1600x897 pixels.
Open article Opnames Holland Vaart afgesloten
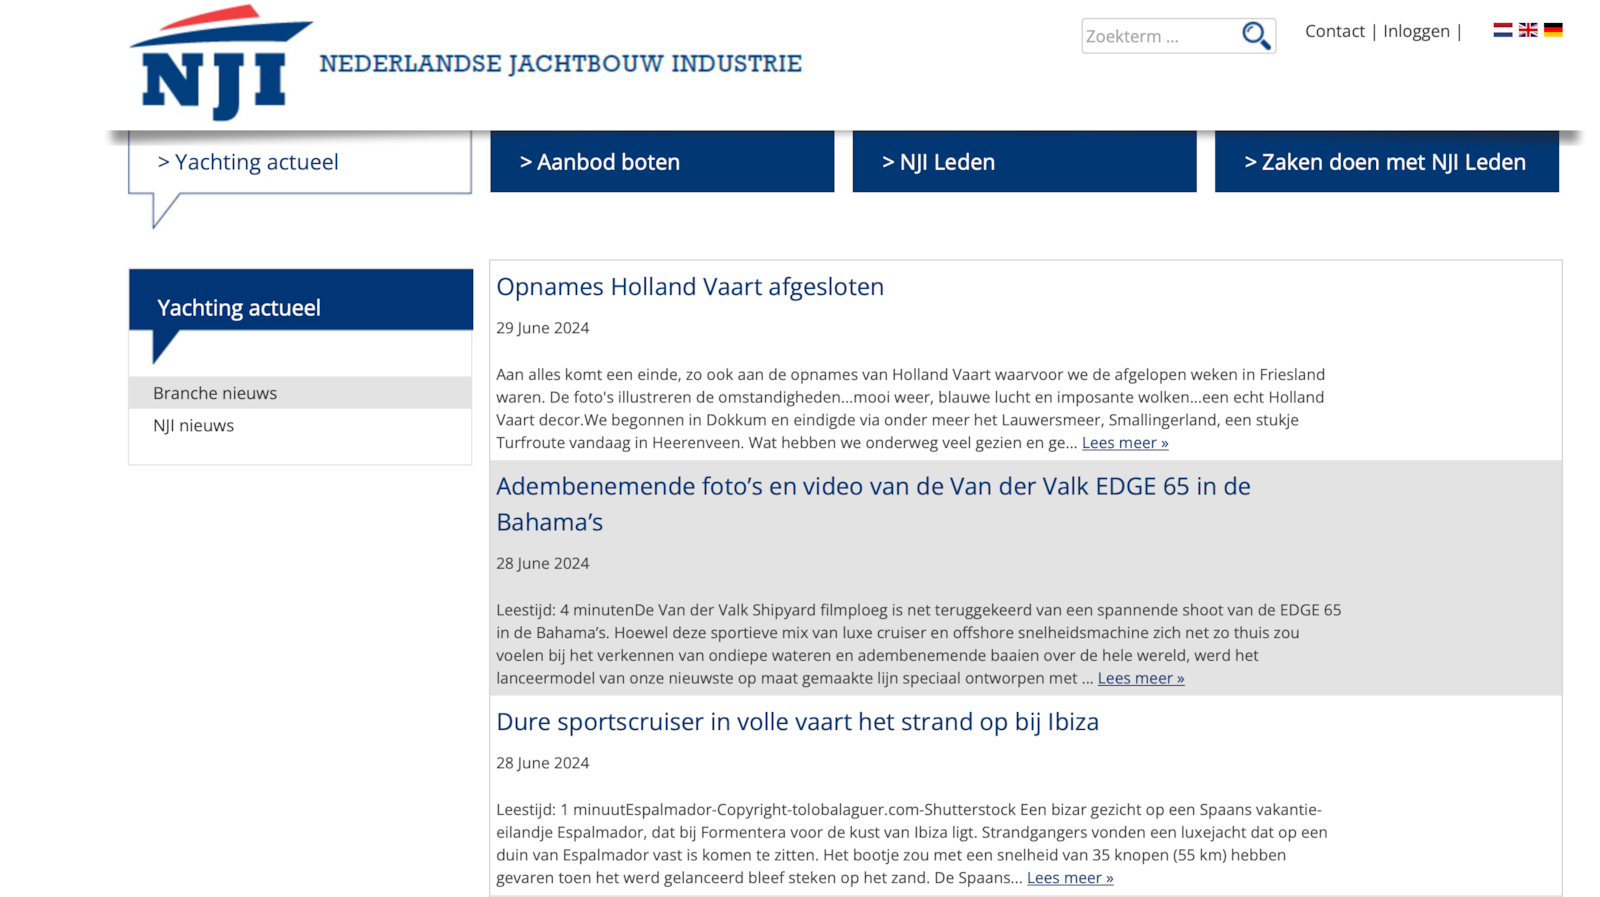[690, 287]
